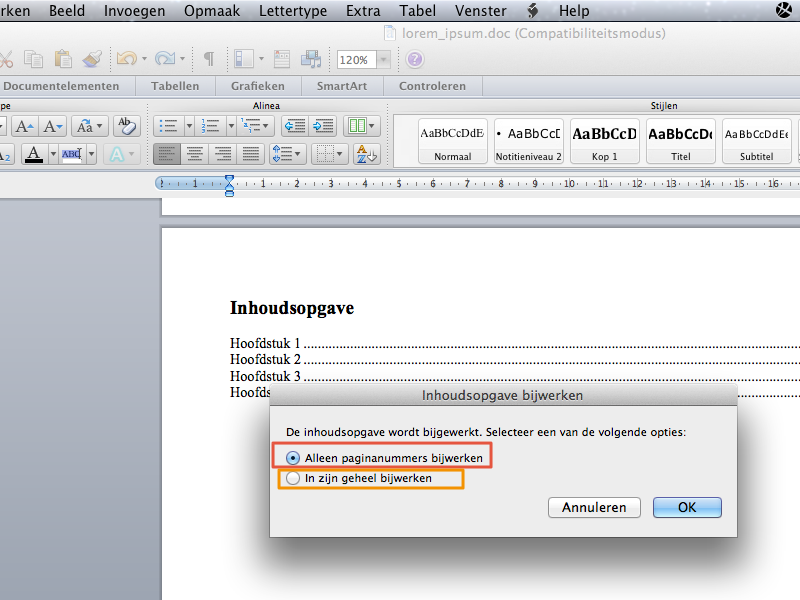
Task: Increase the font size
Action: click(x=24, y=126)
